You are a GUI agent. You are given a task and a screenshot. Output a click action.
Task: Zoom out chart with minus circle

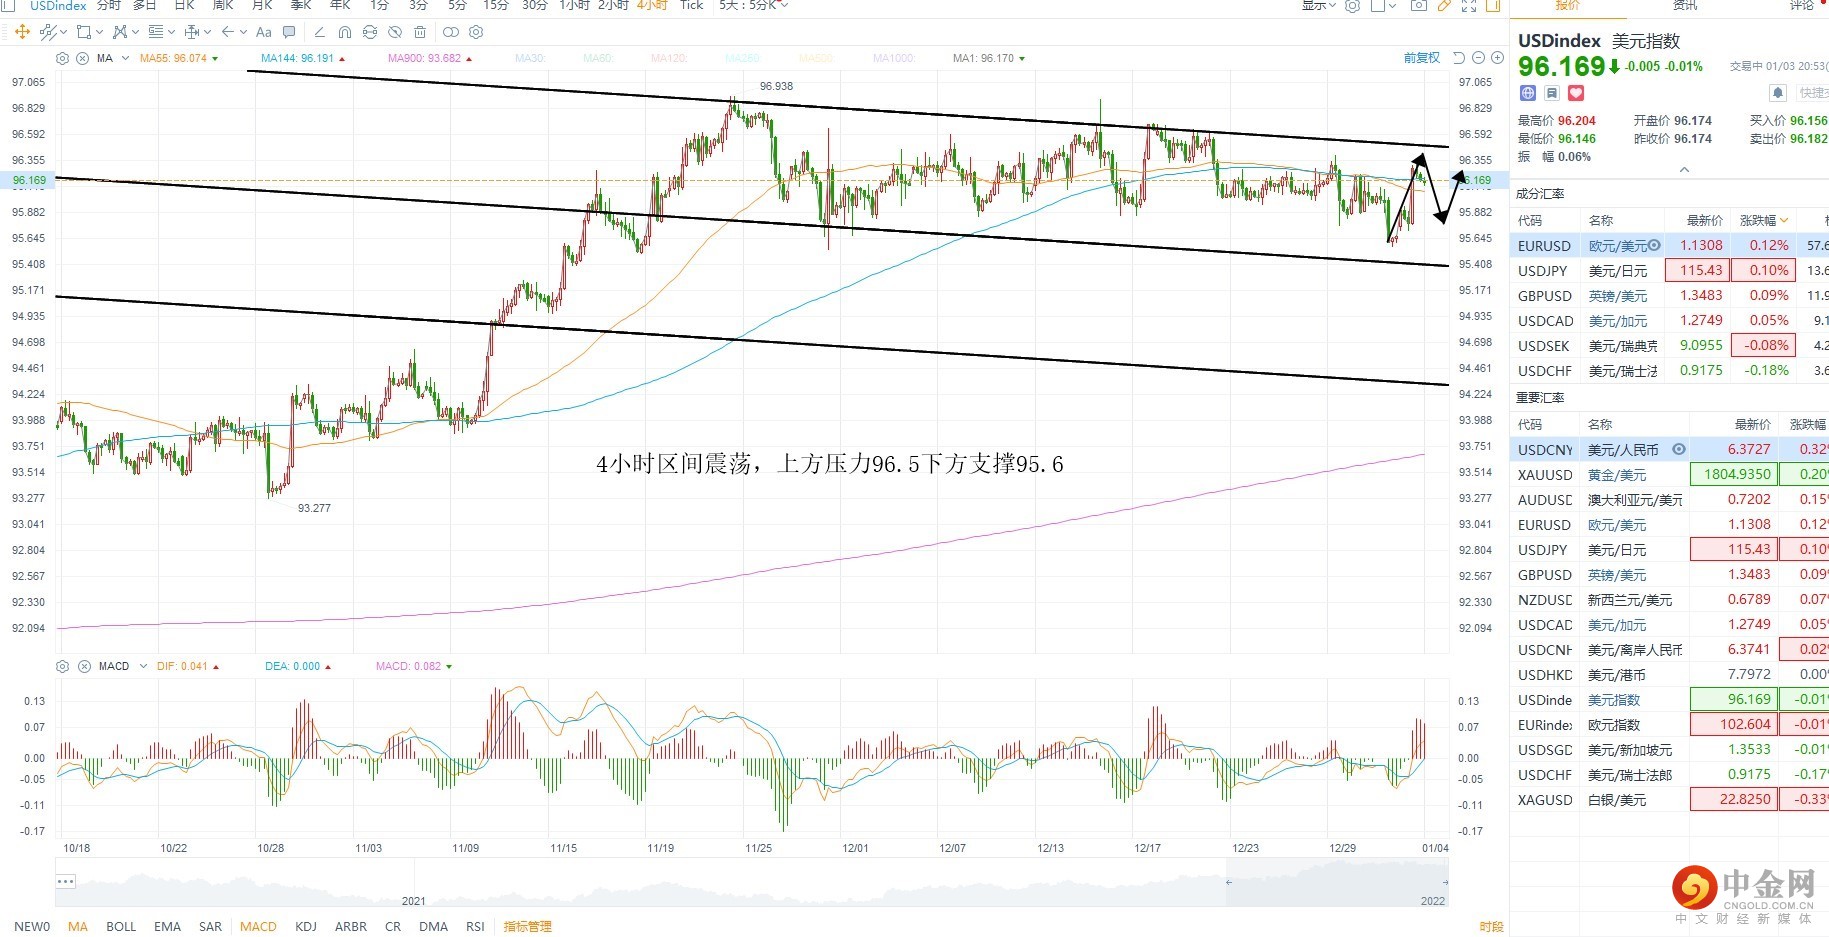click(1479, 58)
